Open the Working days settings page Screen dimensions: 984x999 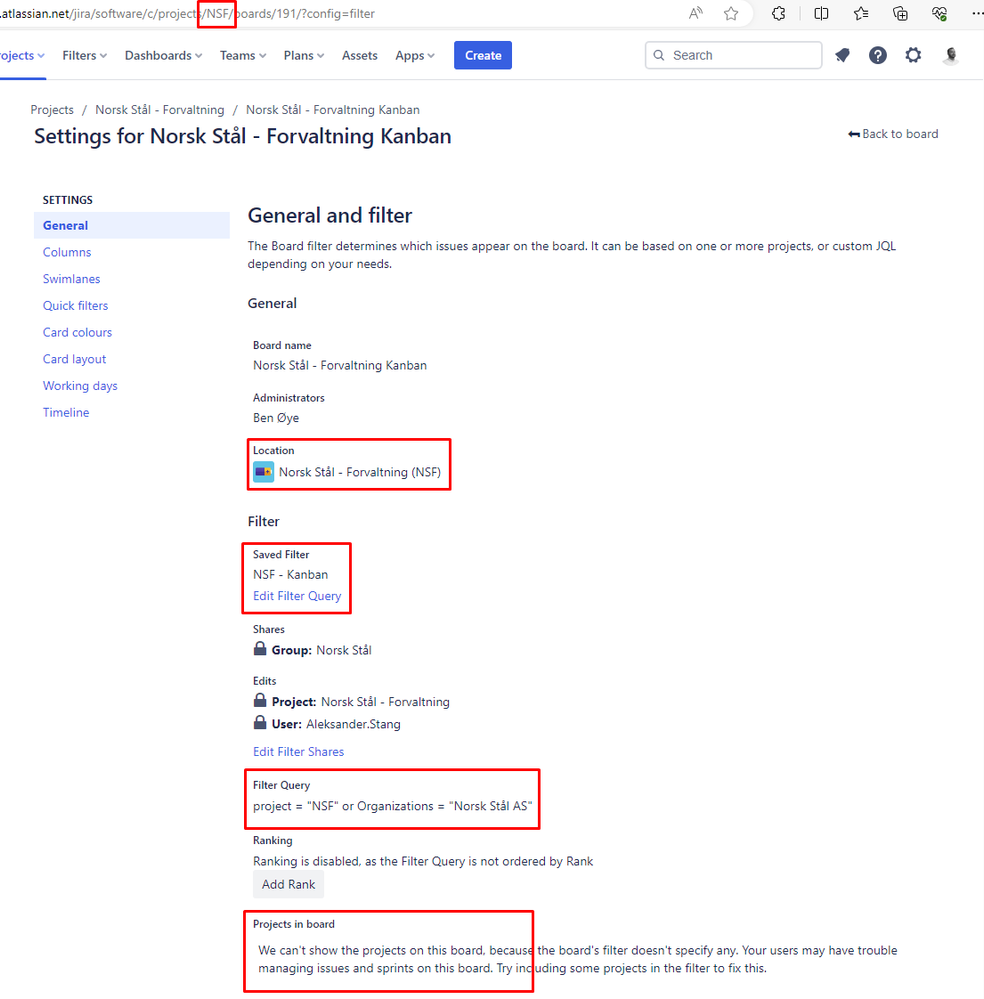(80, 386)
